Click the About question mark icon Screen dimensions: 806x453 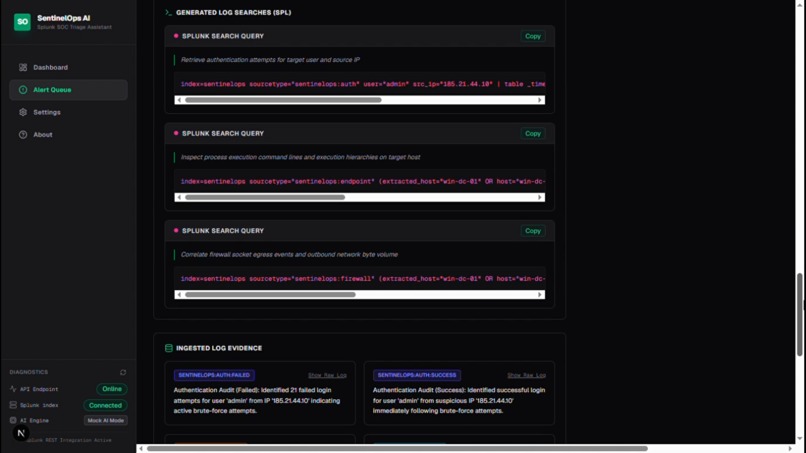[x=23, y=135]
